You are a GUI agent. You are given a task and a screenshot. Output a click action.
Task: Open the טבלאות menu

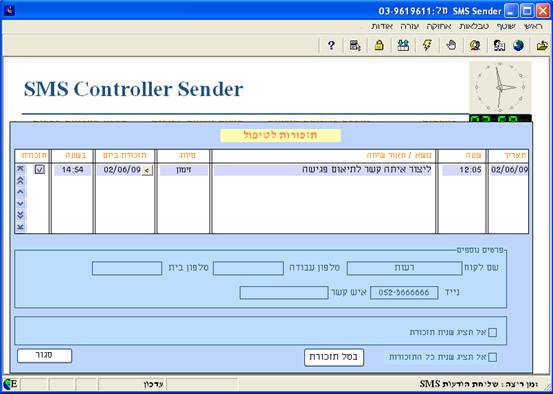[x=474, y=26]
